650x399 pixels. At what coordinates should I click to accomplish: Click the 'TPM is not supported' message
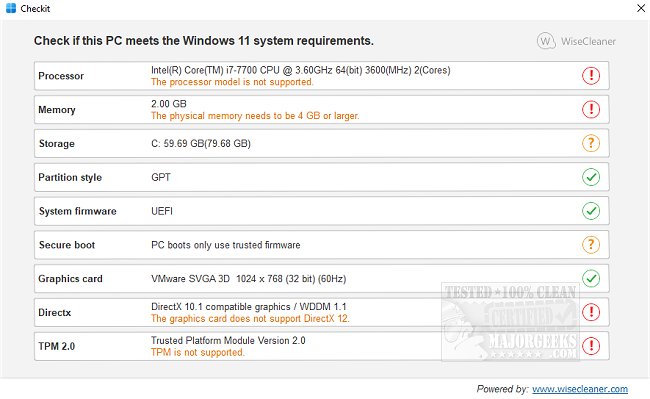pos(198,353)
